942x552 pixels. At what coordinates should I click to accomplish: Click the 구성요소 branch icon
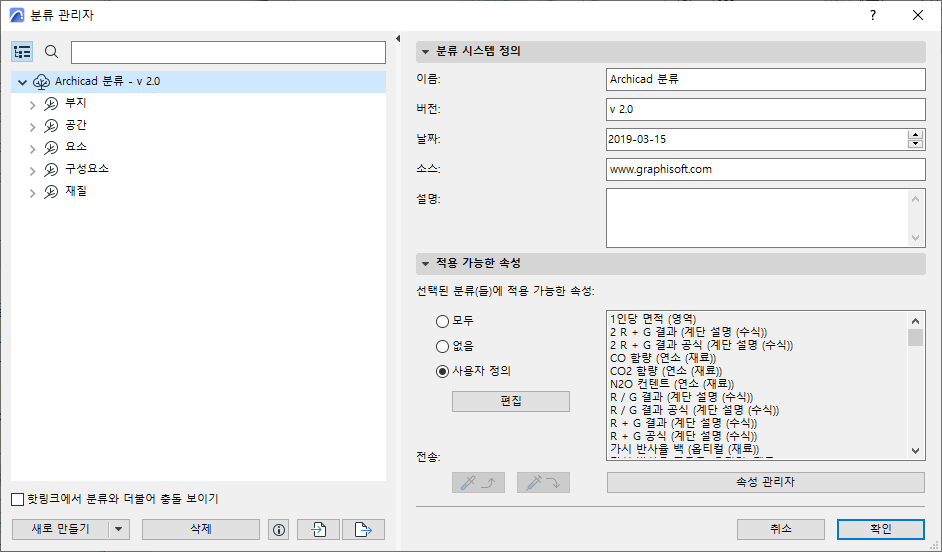click(x=51, y=170)
